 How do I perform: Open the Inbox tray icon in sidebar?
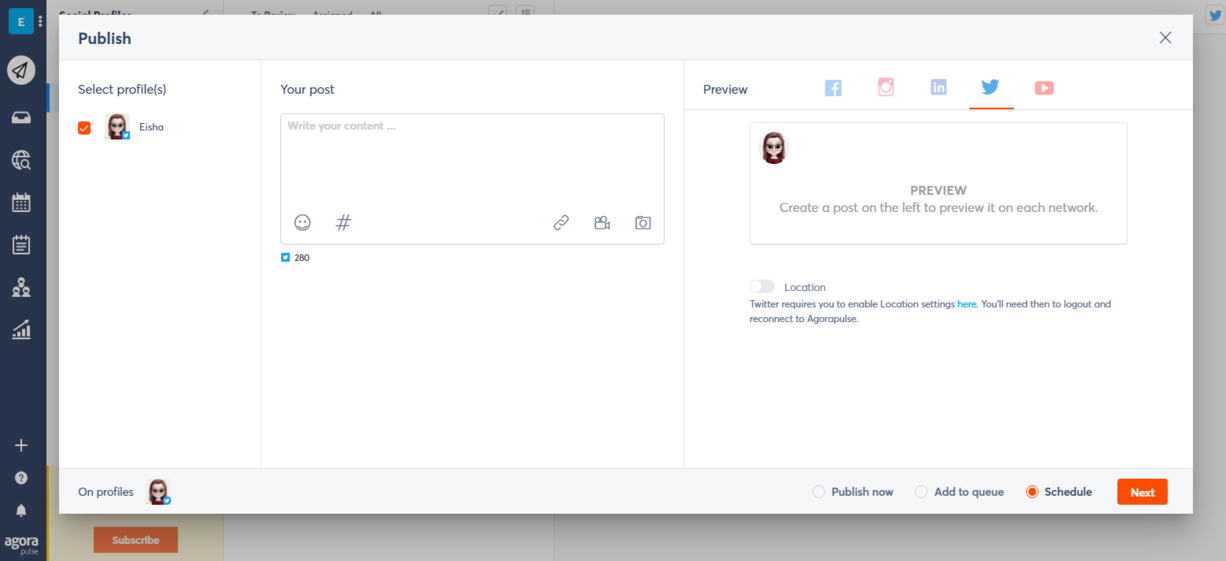coord(21,118)
